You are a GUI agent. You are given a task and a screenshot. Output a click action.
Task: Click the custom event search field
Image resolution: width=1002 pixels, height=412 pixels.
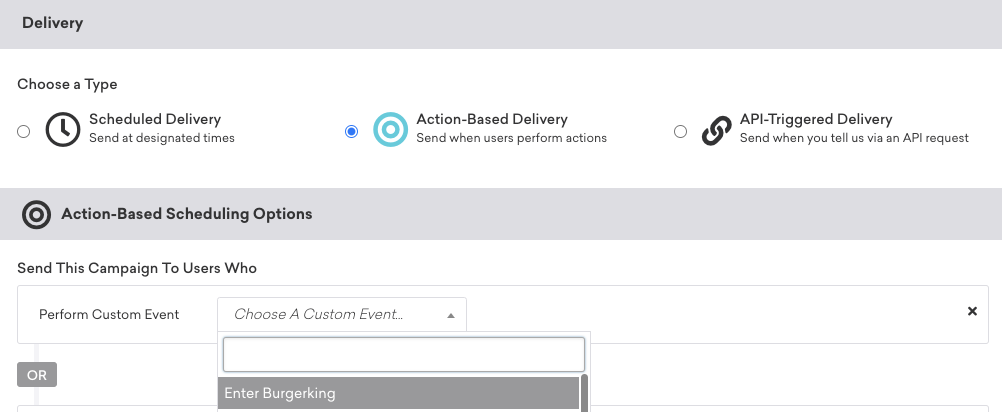pos(403,355)
